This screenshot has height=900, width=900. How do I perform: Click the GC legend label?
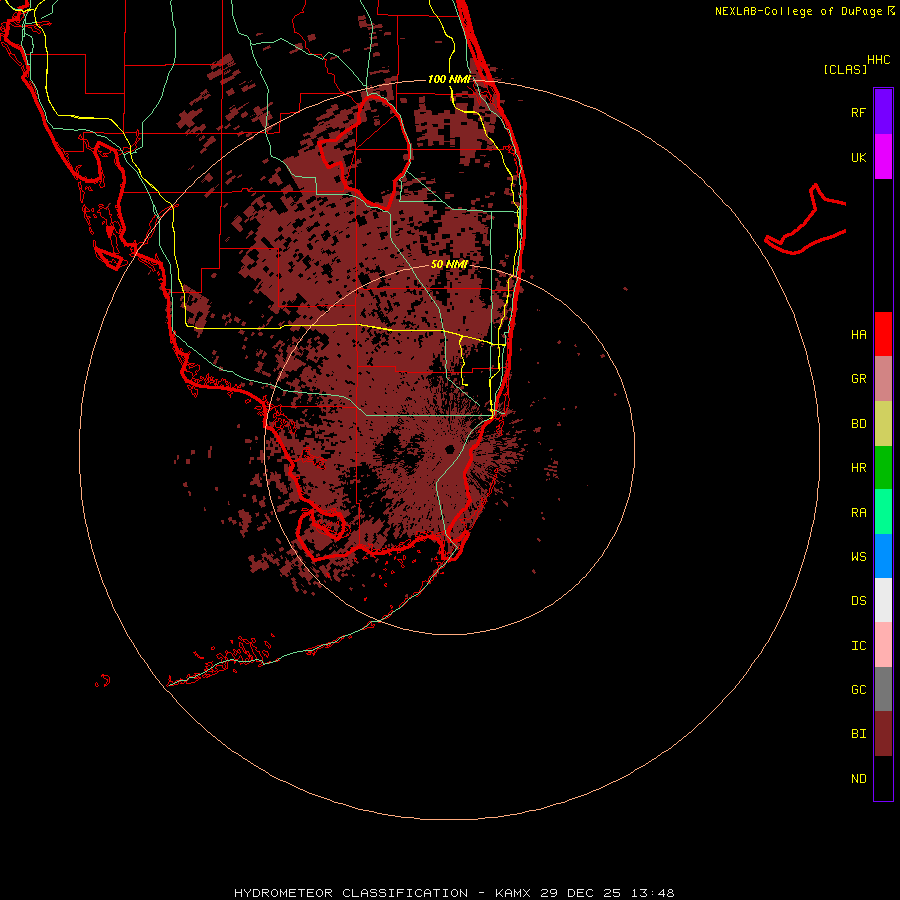(858, 690)
